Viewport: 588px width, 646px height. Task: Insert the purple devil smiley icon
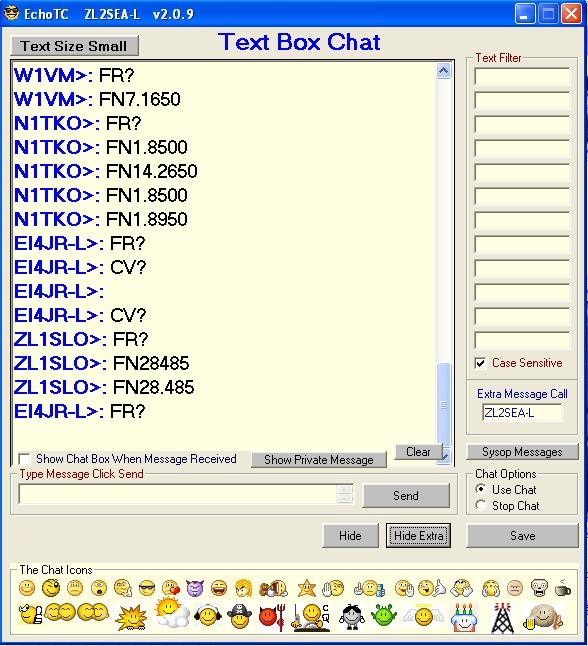[195, 588]
